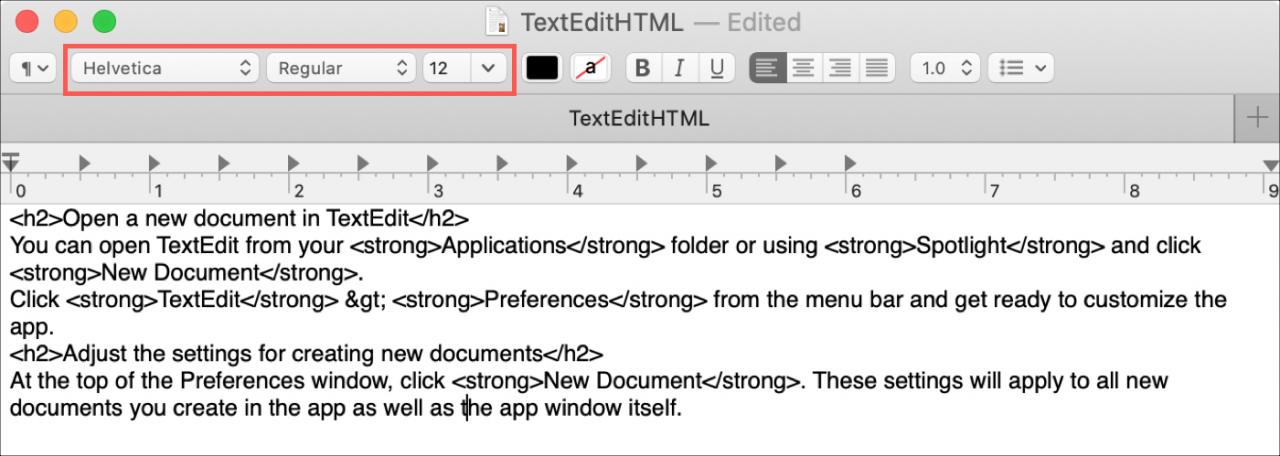Open the paragraph styles menu
The image size is (1280, 456).
(x=32, y=68)
